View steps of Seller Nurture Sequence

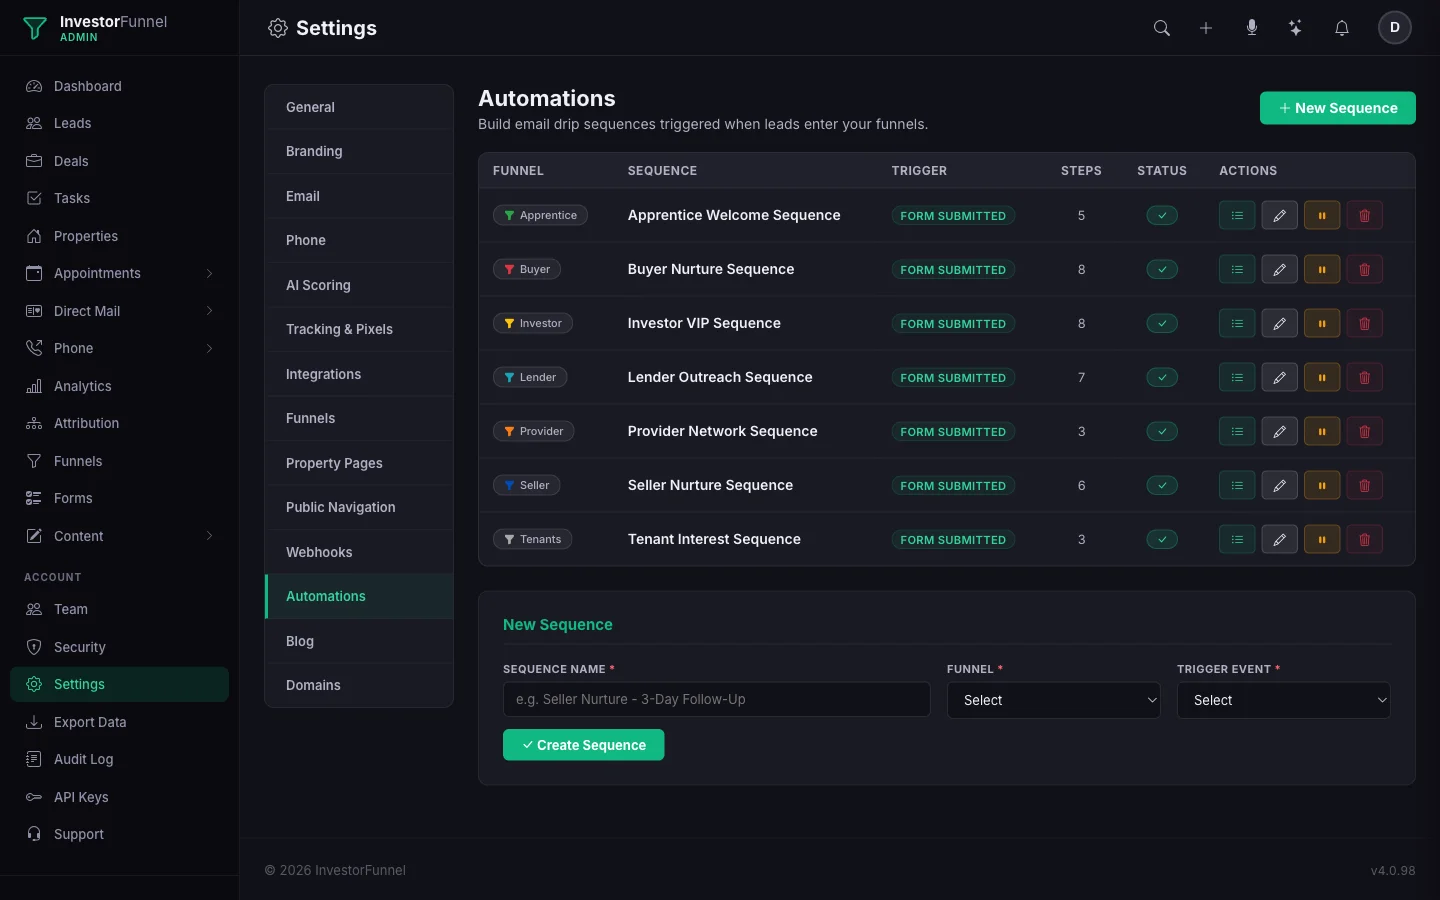click(1237, 486)
